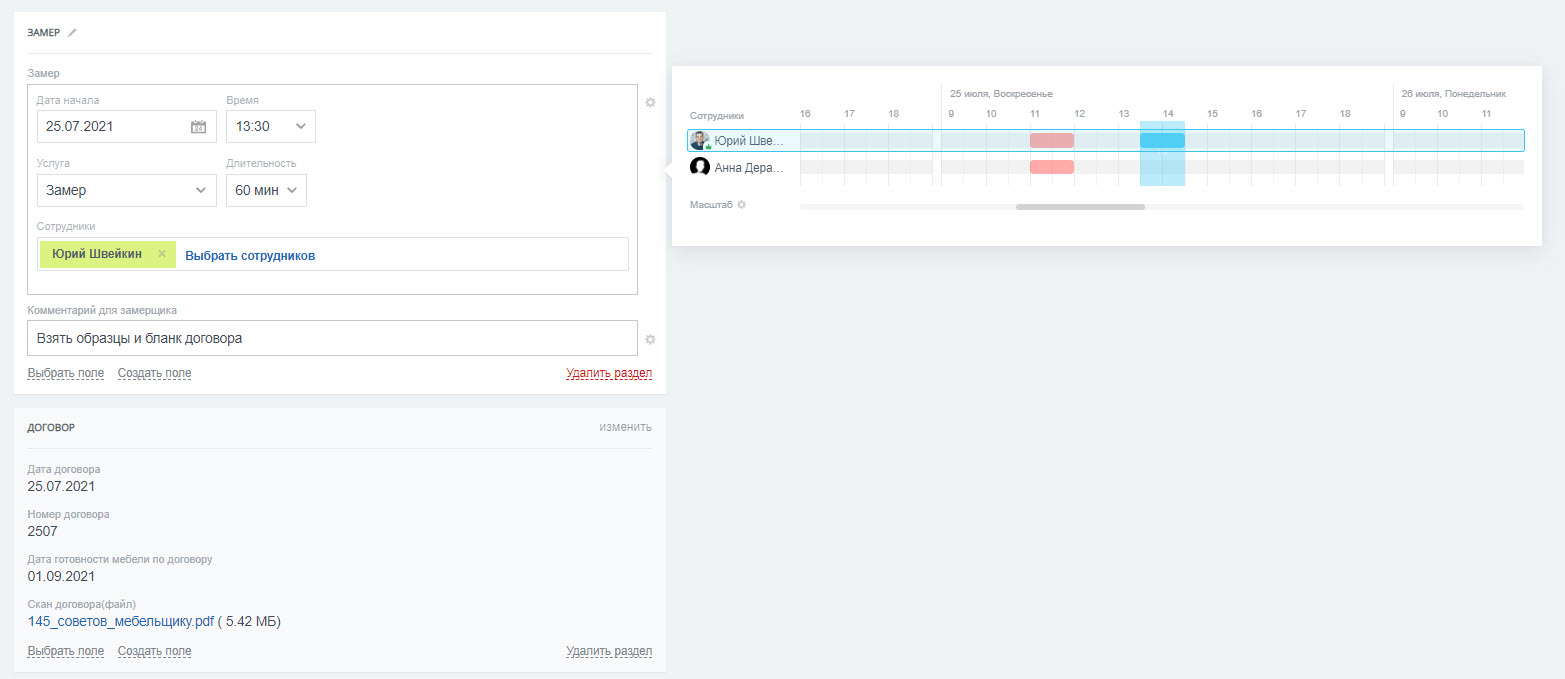
Task: Click изменить in the Договор section
Action: pyautogui.click(x=625, y=427)
